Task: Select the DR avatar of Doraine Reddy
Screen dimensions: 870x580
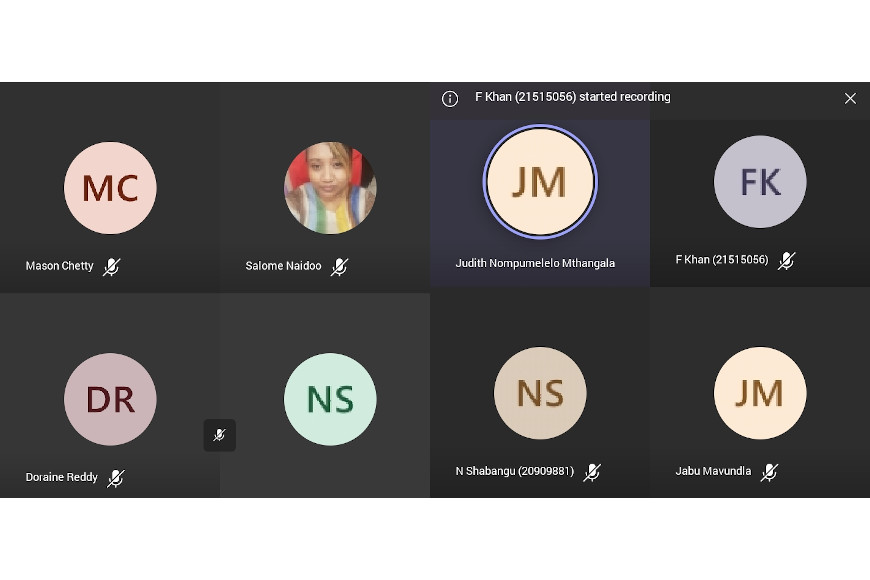Action: coord(110,399)
